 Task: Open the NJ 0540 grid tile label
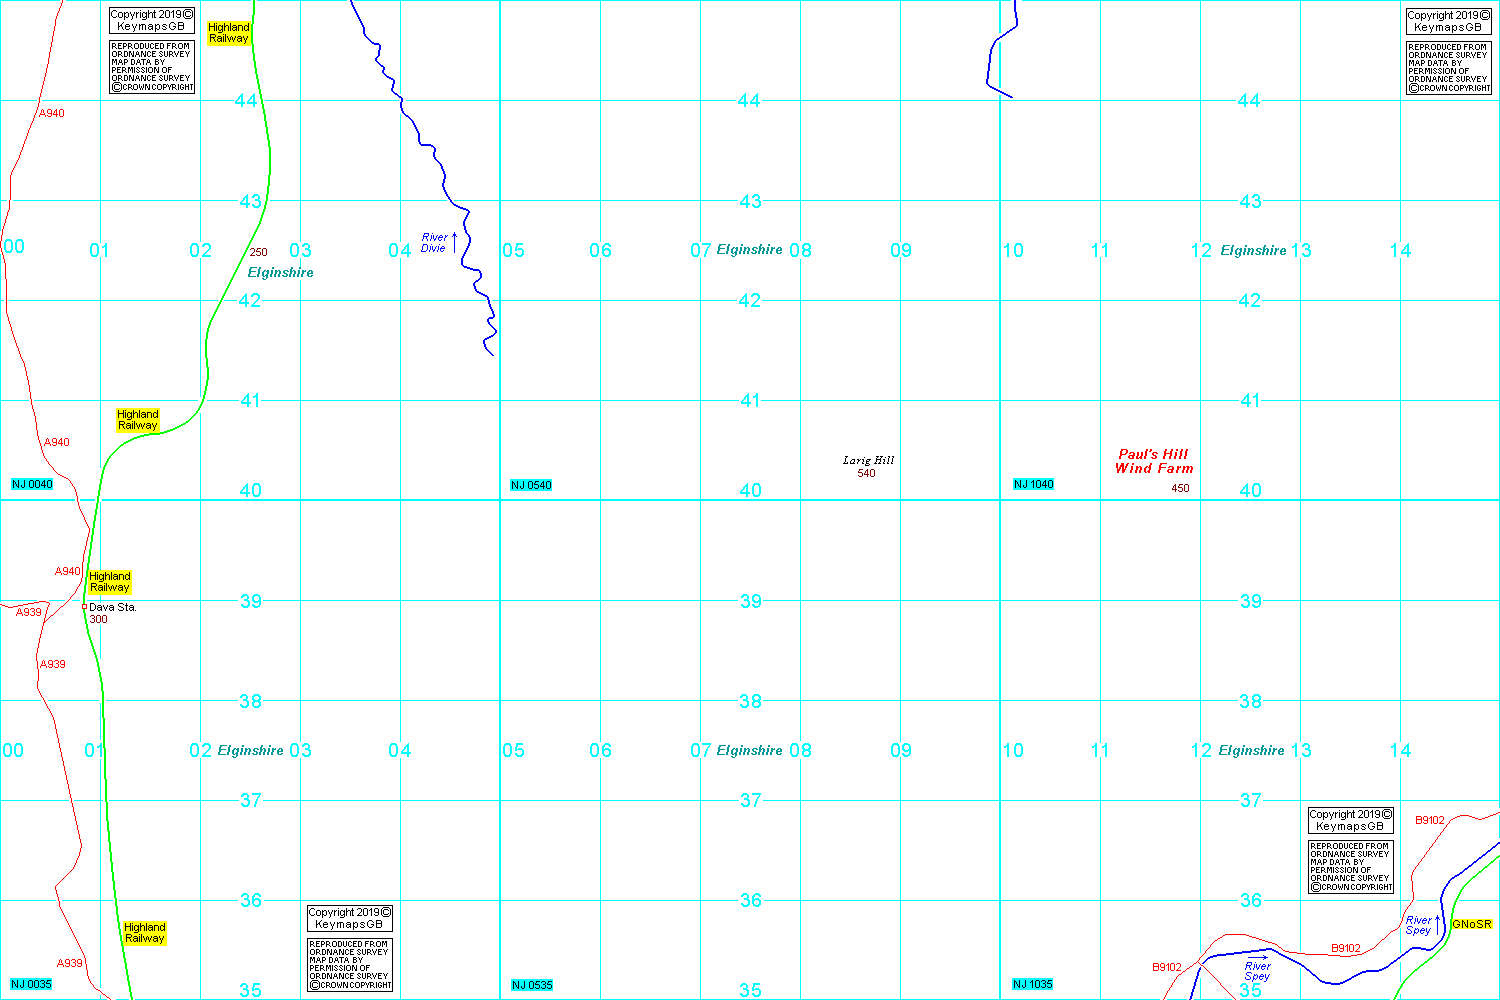click(x=531, y=486)
